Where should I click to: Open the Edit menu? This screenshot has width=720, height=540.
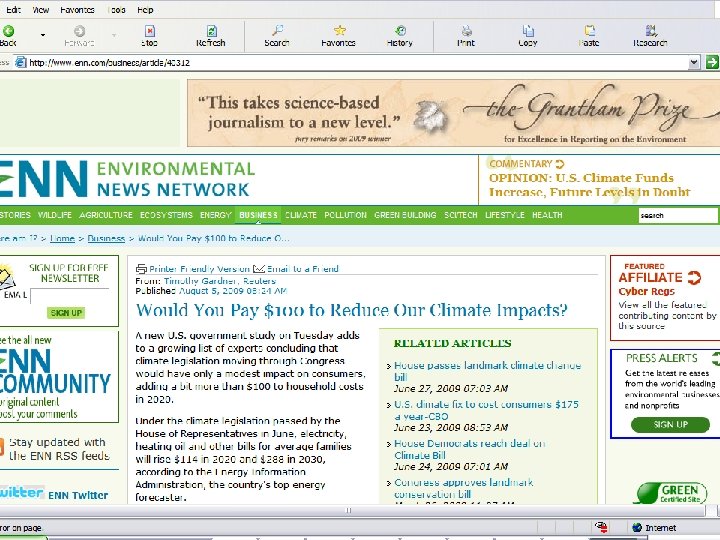(x=13, y=10)
